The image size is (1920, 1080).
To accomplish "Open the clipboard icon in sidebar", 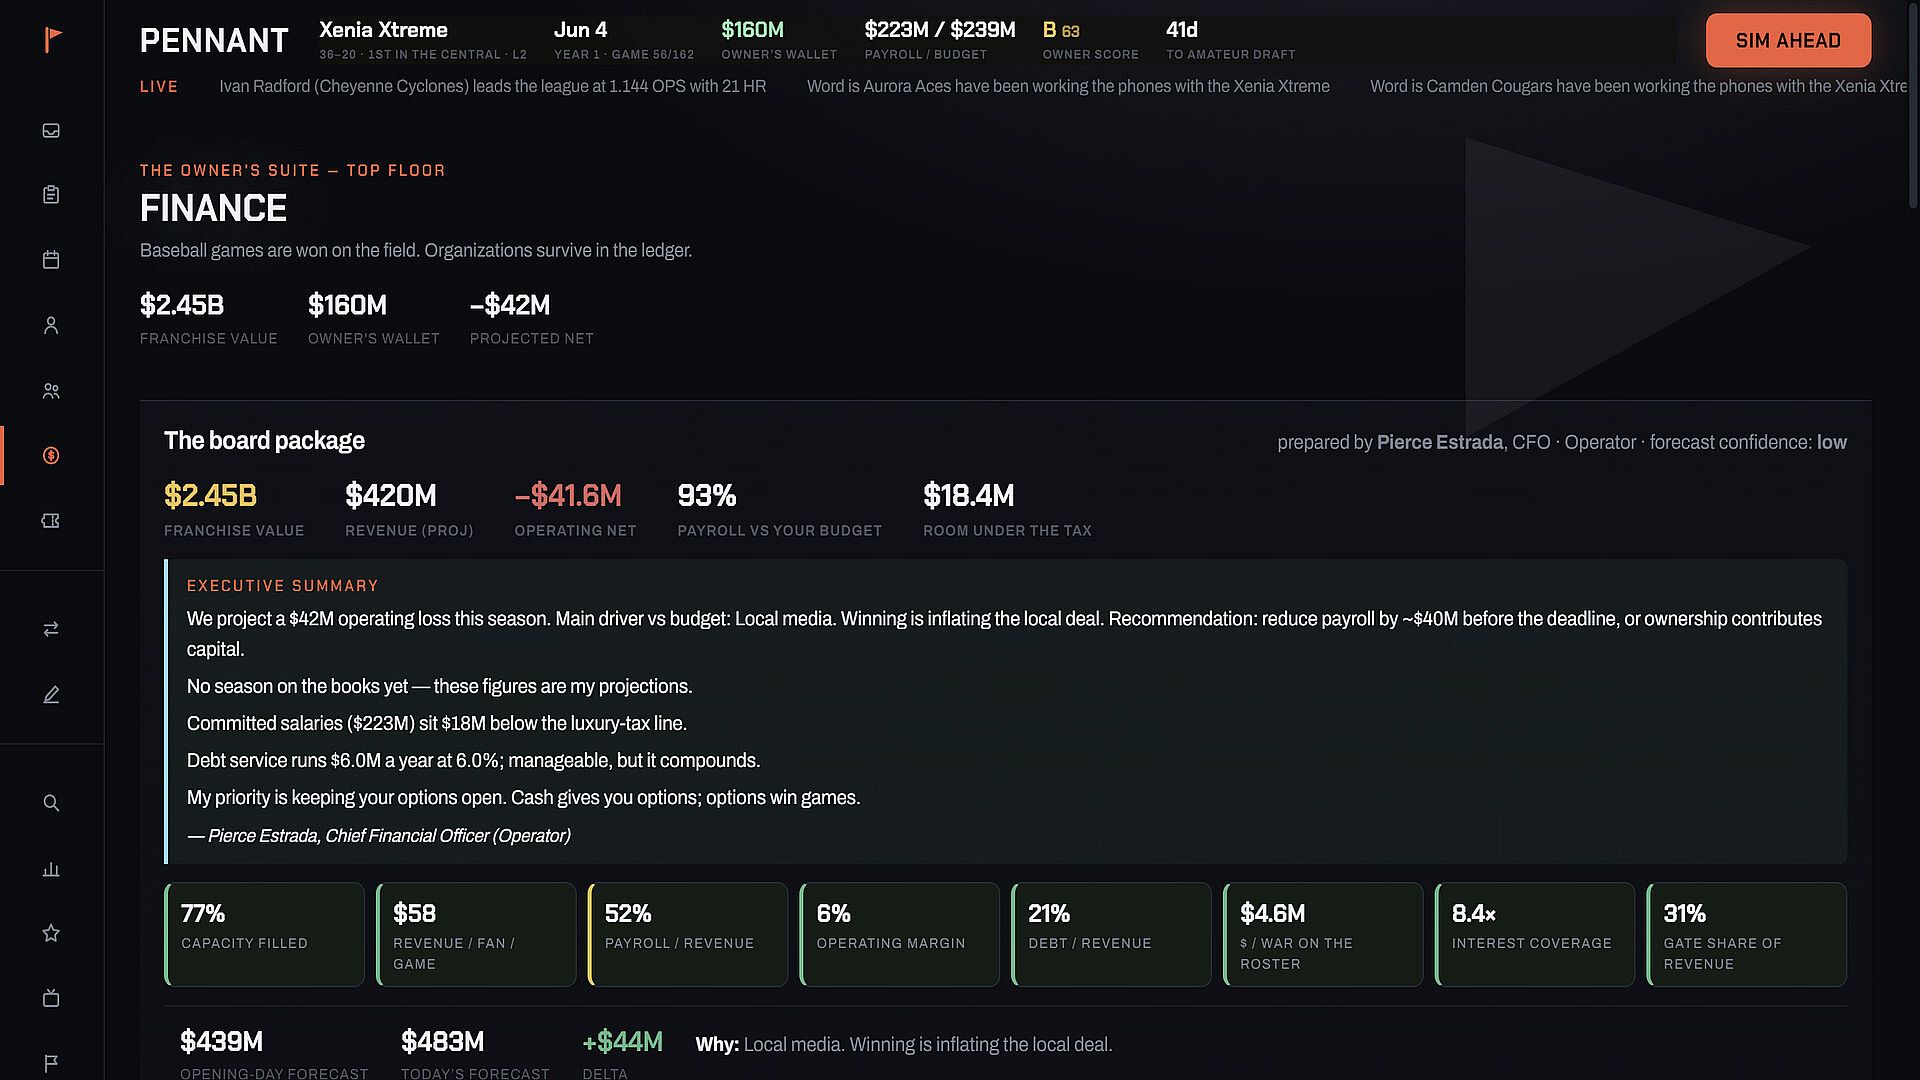I will (x=51, y=195).
